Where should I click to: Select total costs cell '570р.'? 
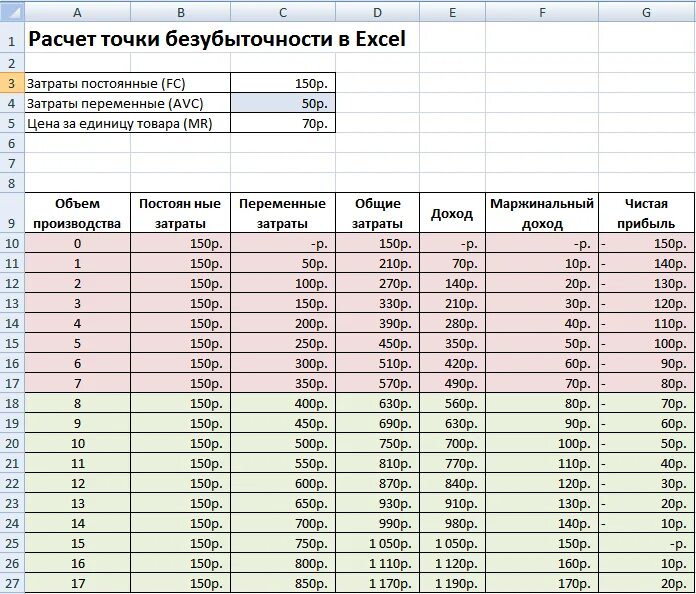click(x=377, y=383)
